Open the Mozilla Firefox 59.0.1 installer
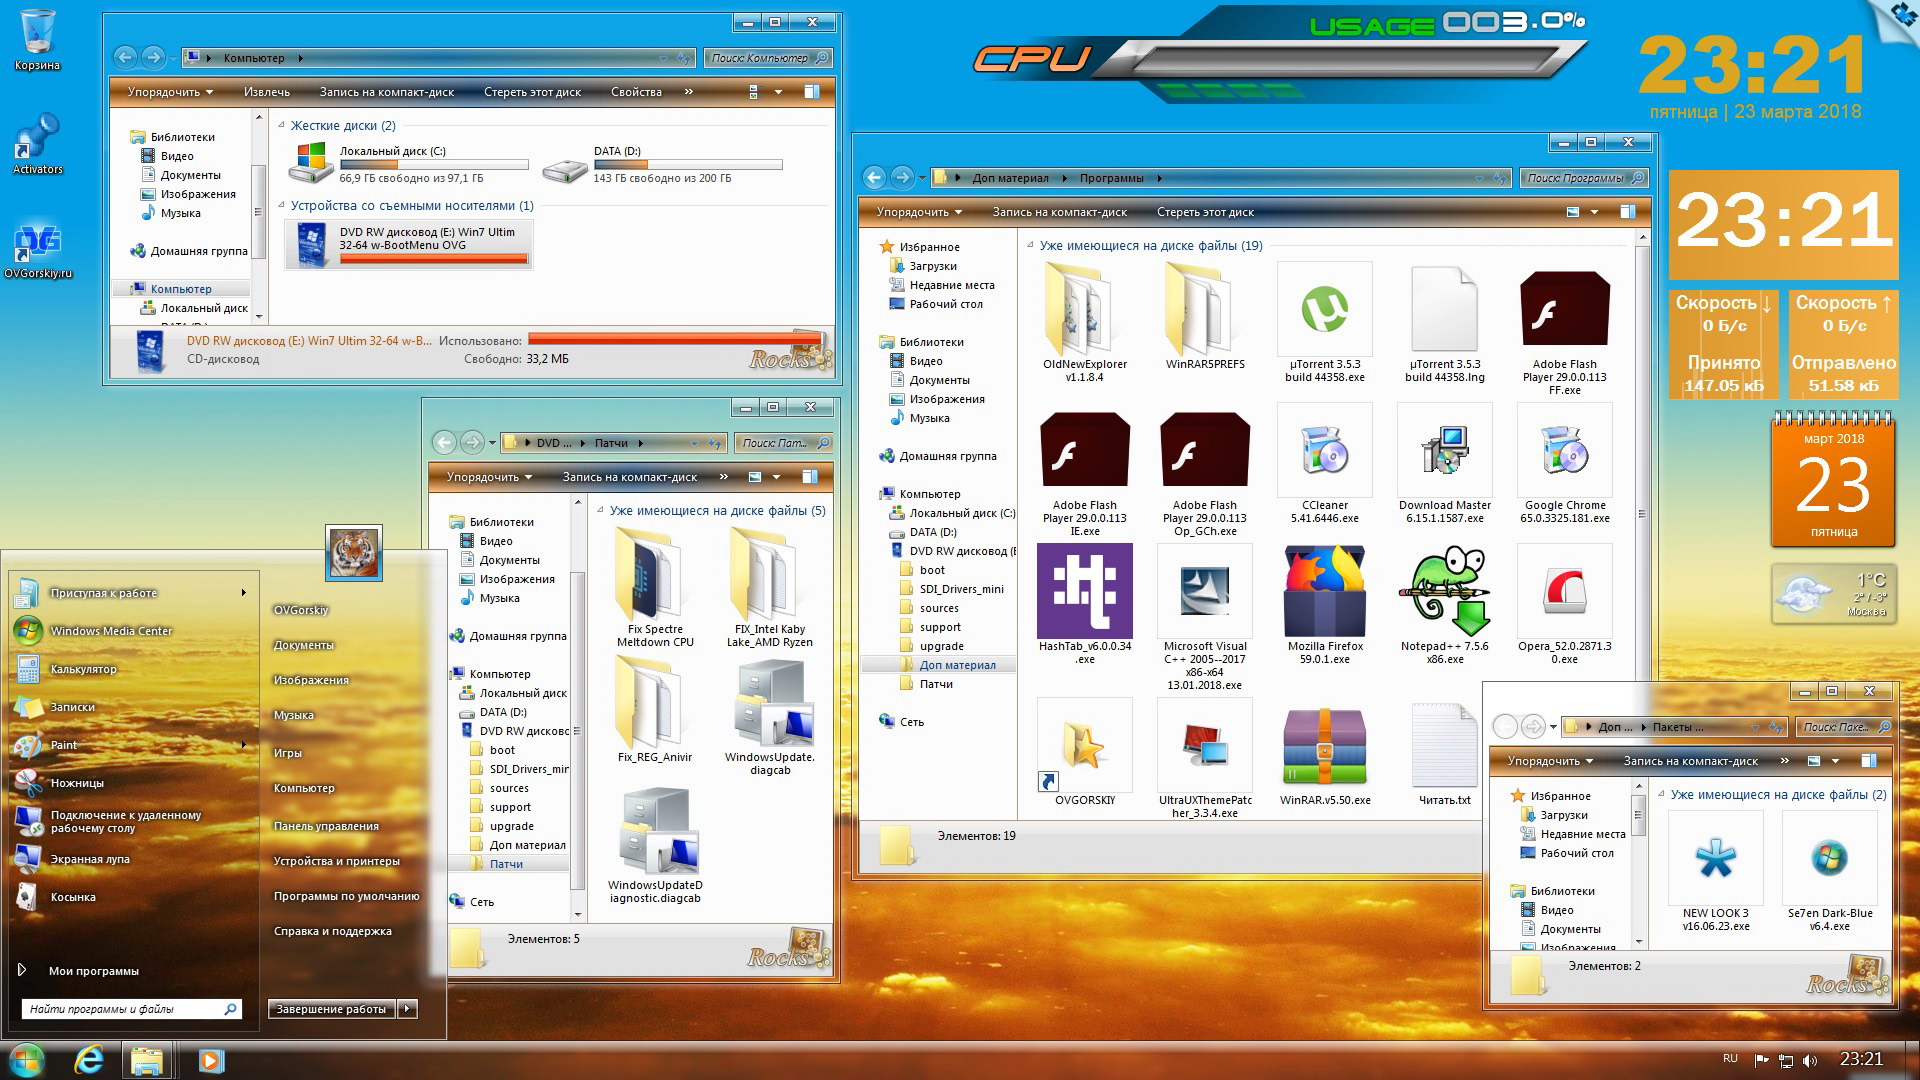The image size is (1920, 1080). click(x=1324, y=592)
